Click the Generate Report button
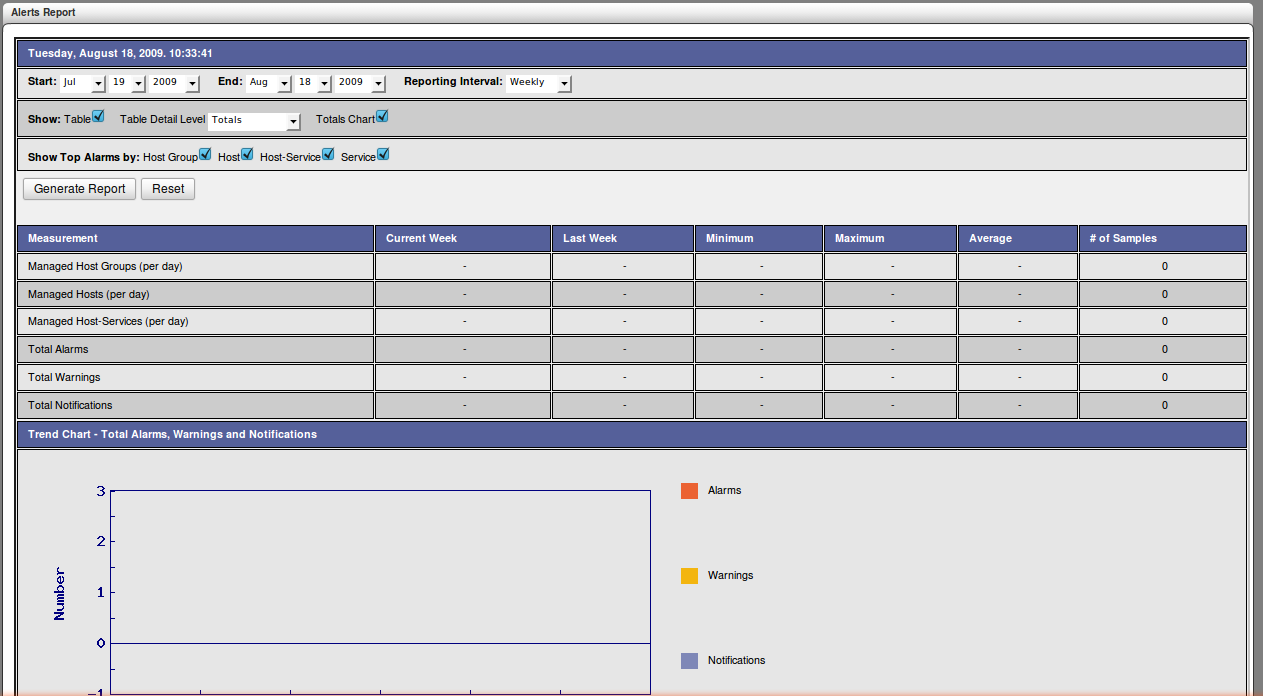The image size is (1263, 696). click(x=80, y=189)
